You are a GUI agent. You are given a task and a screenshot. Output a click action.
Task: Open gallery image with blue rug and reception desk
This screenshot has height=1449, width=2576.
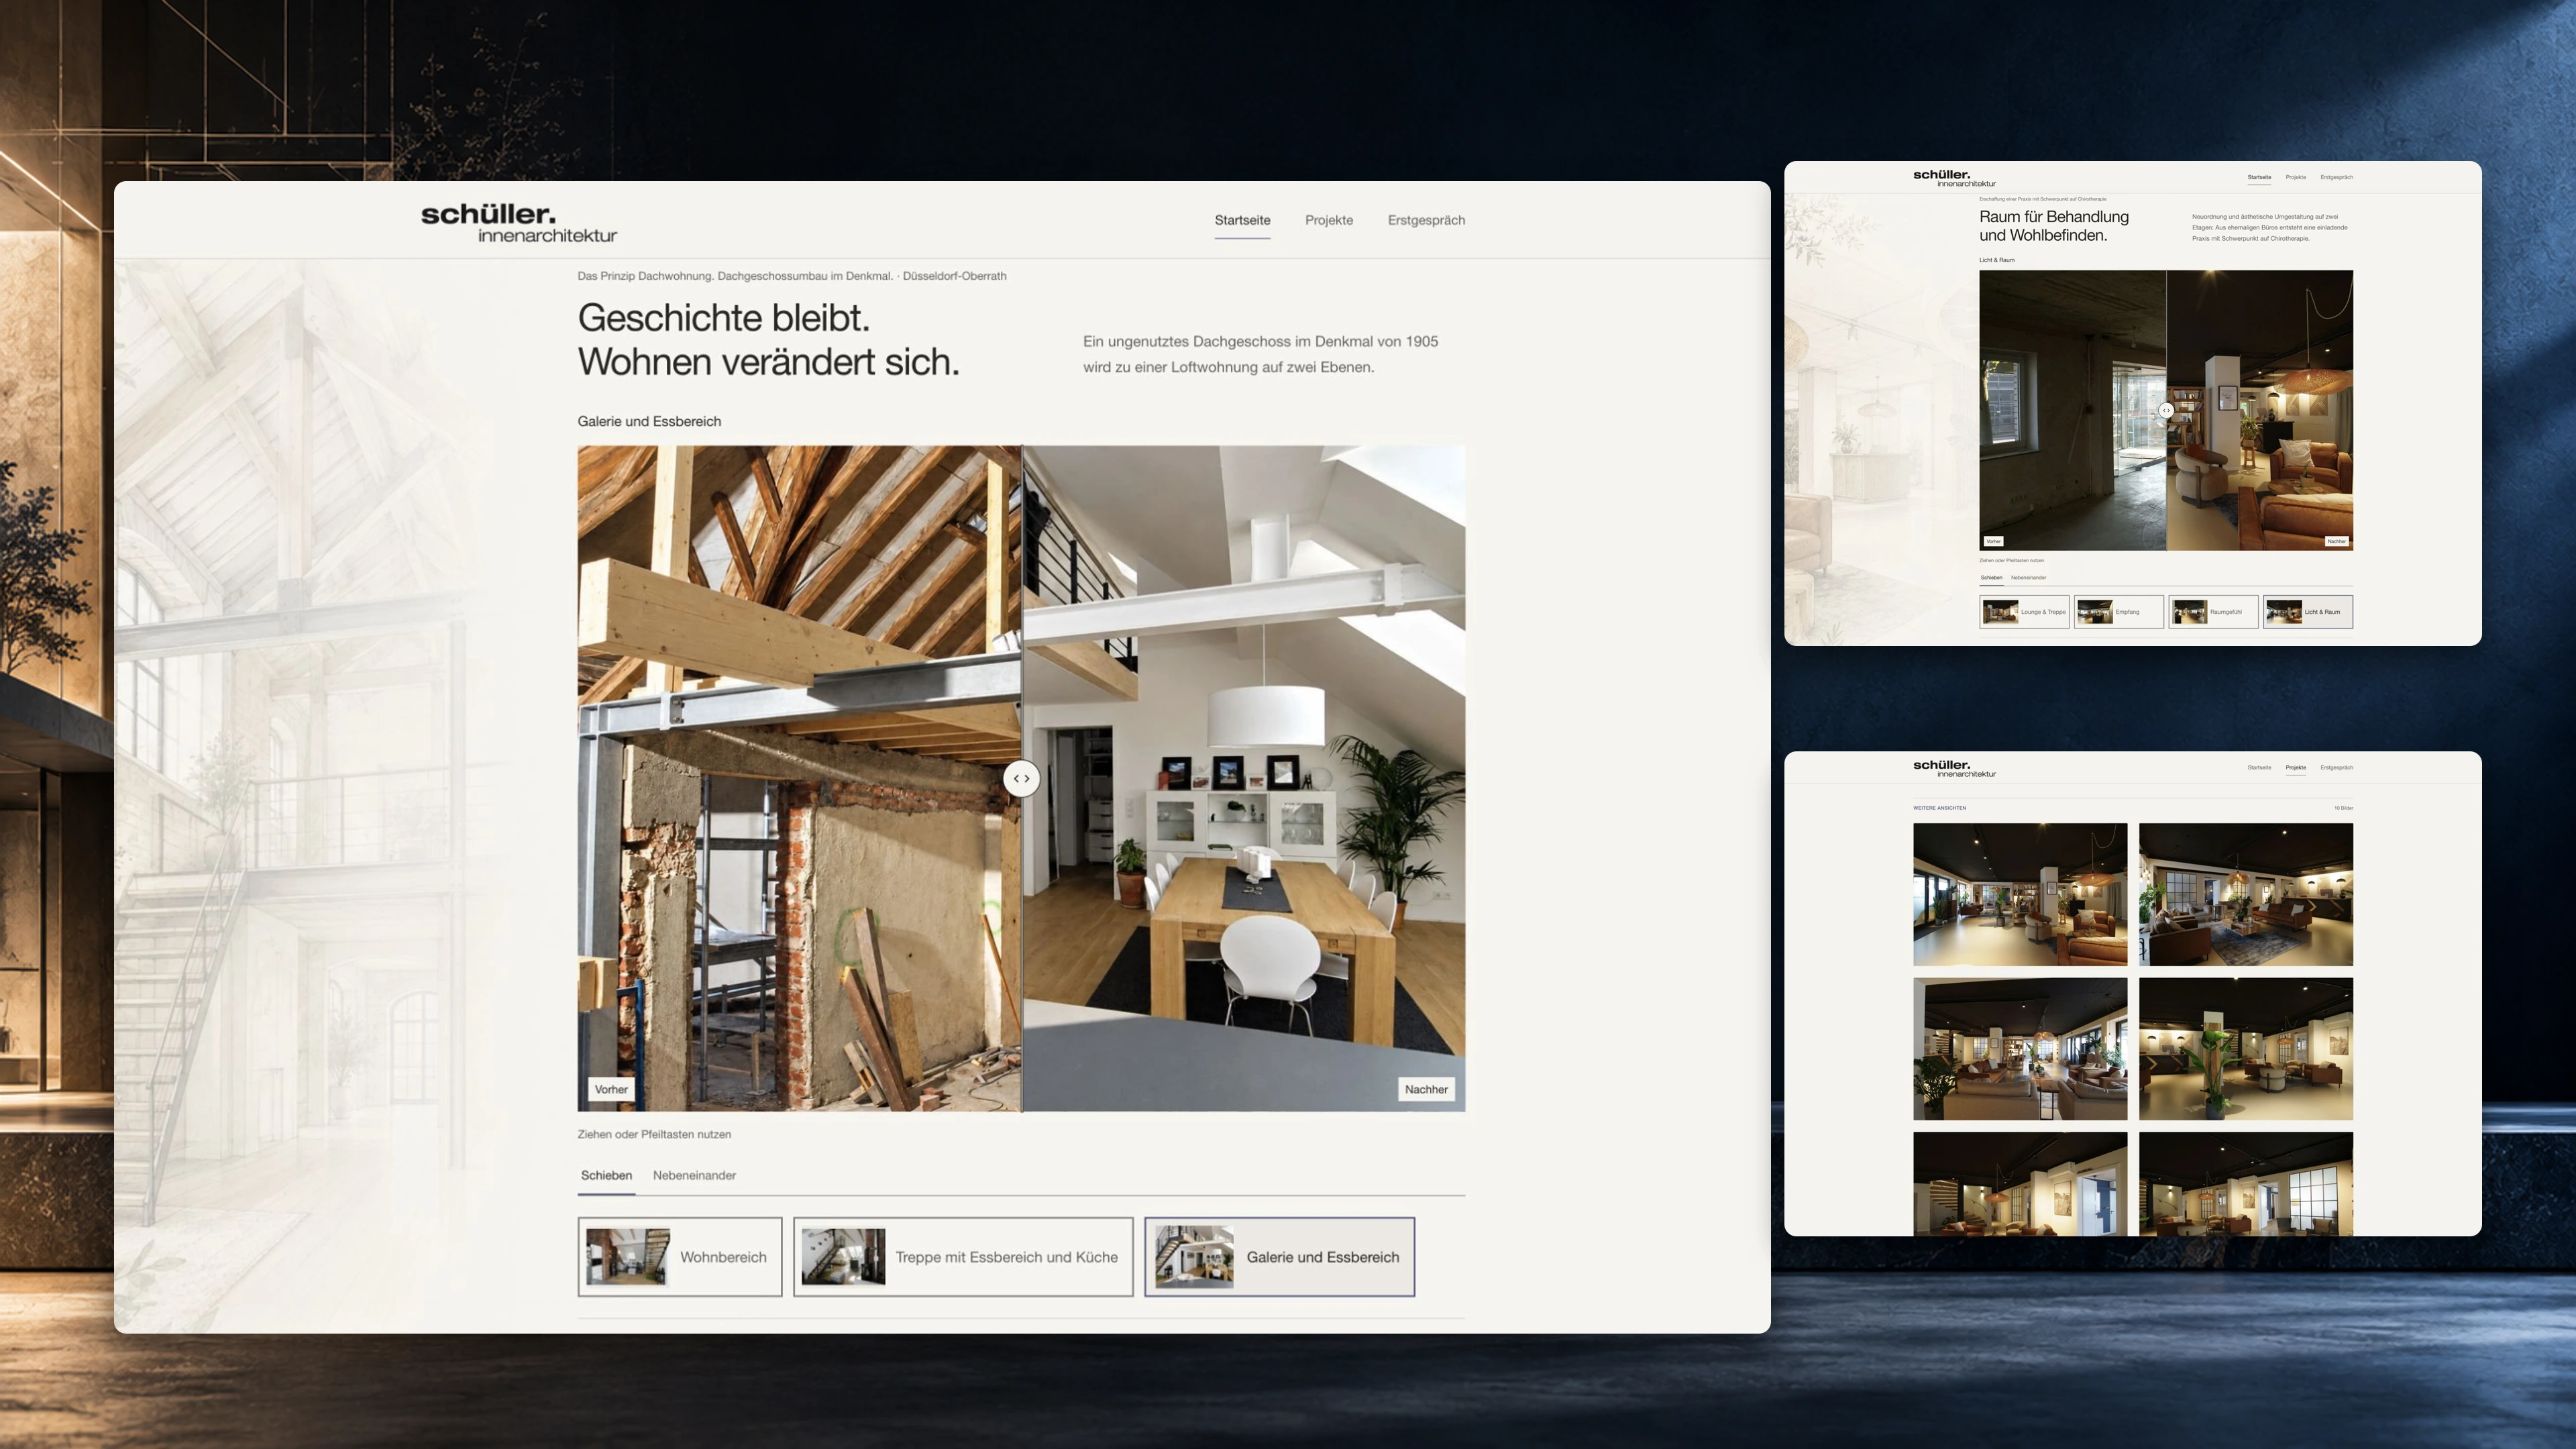click(2246, 894)
